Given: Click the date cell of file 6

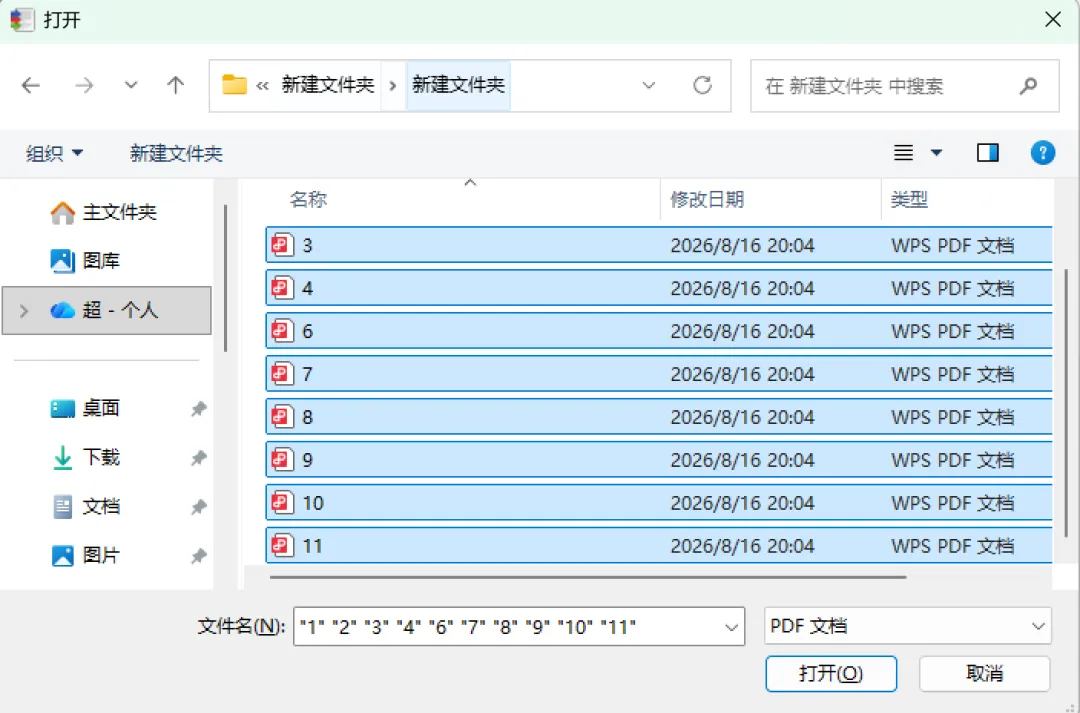Looking at the screenshot, I should [742, 331].
